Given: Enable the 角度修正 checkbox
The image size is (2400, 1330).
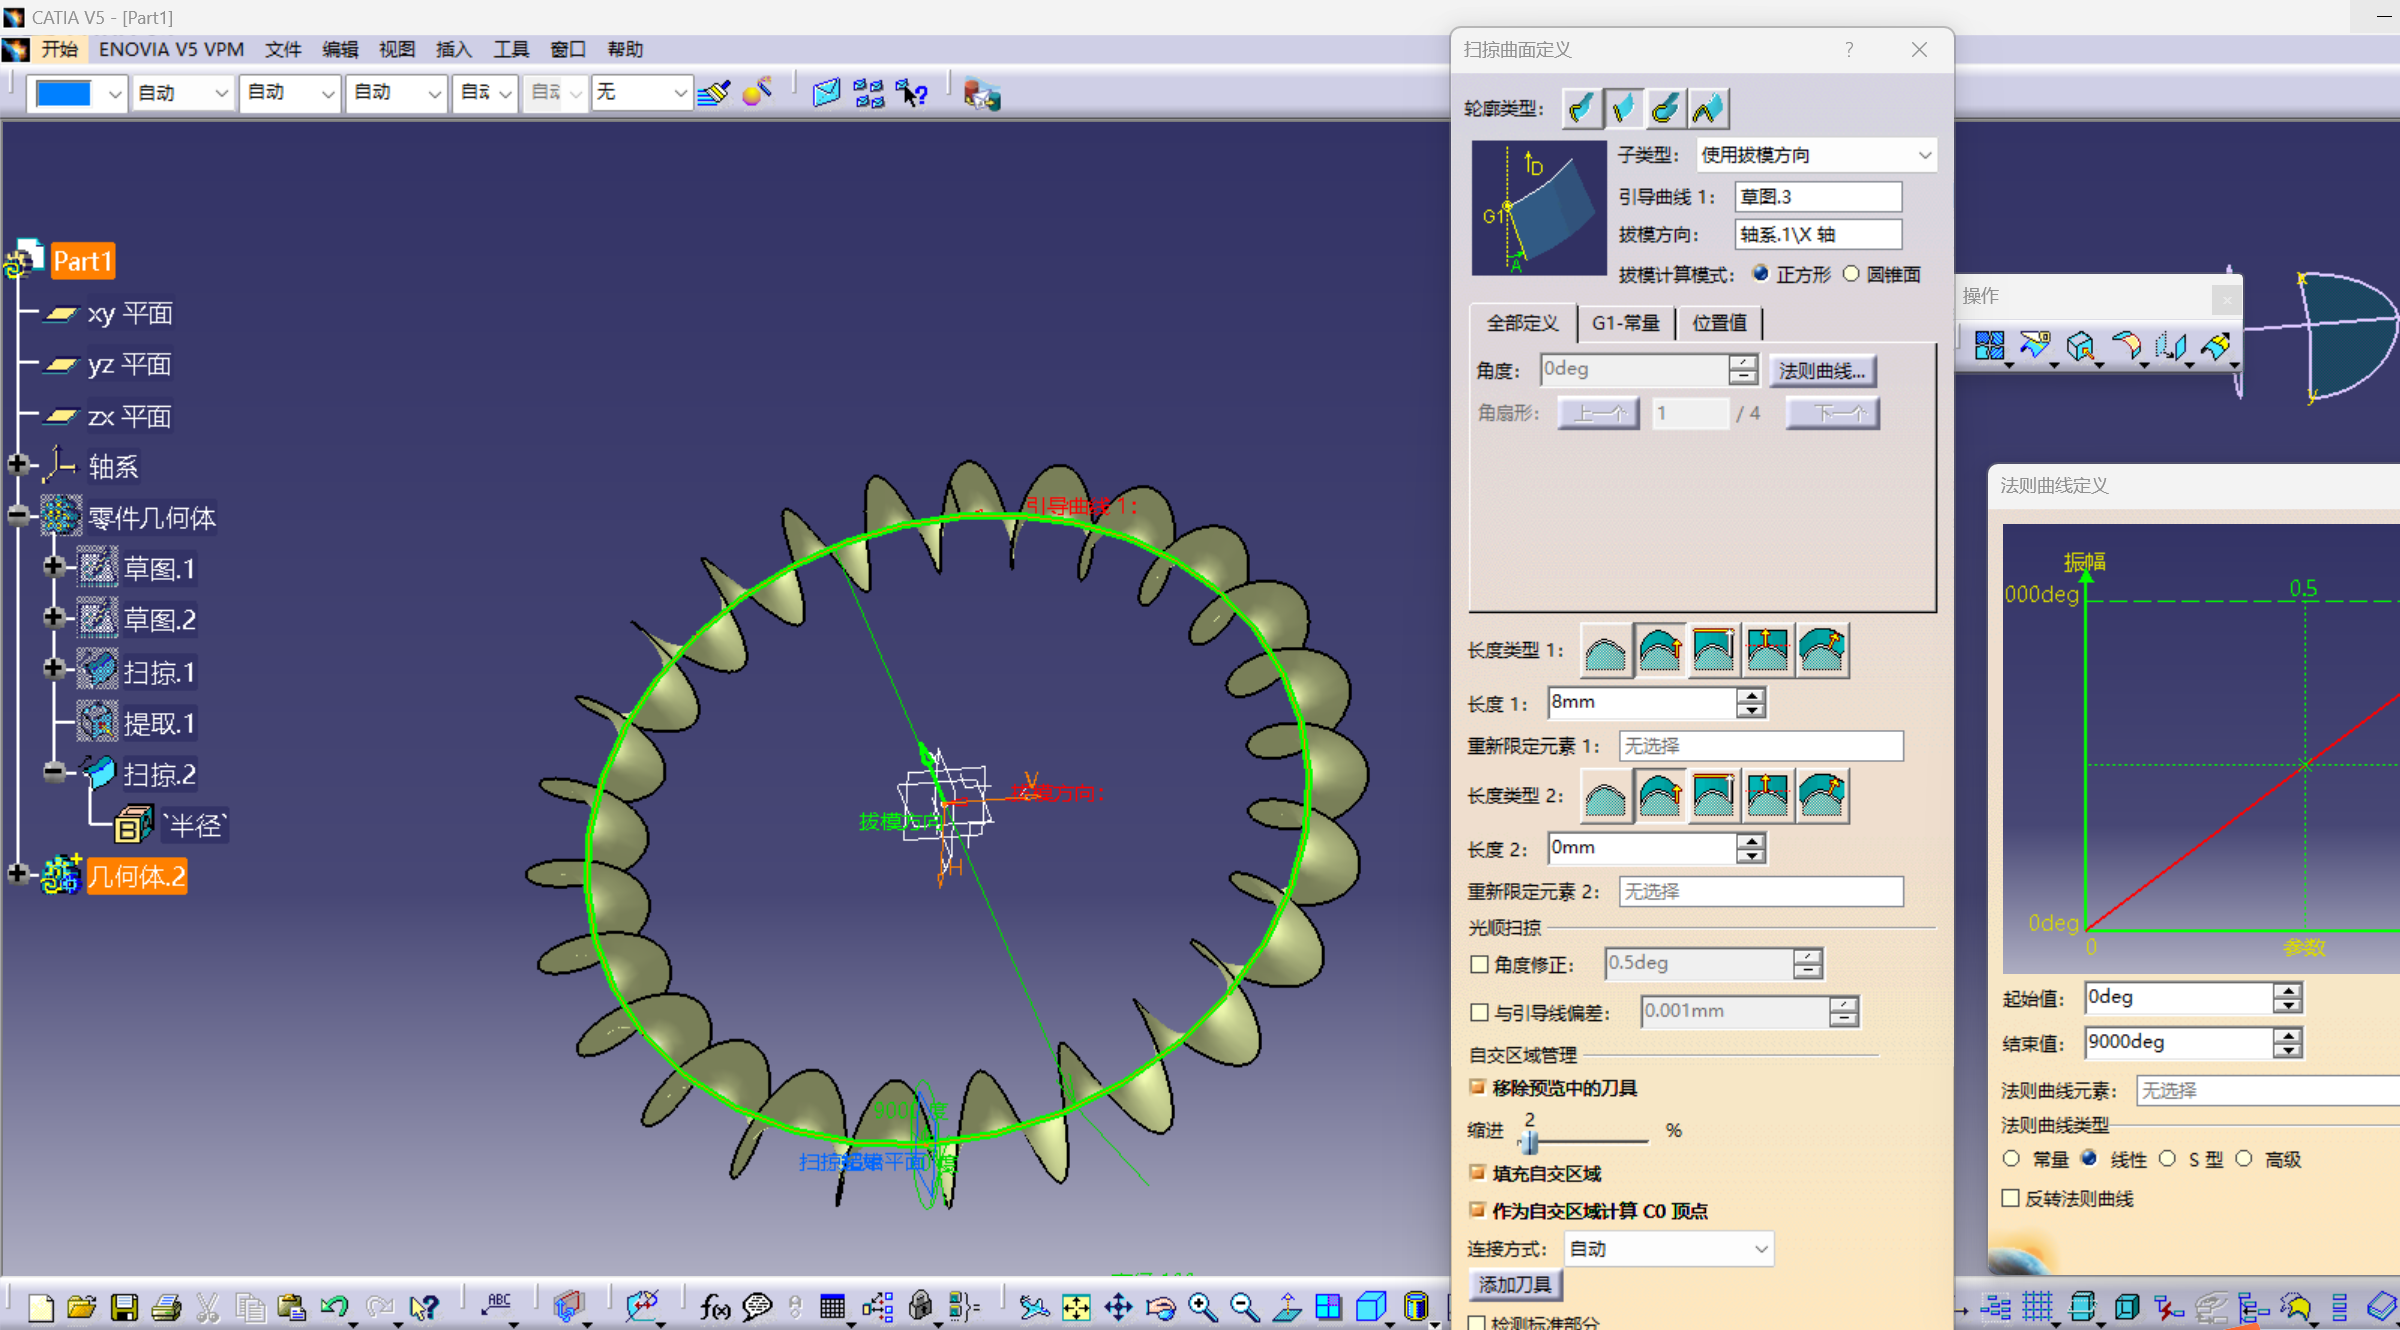Looking at the screenshot, I should [x=1480, y=964].
